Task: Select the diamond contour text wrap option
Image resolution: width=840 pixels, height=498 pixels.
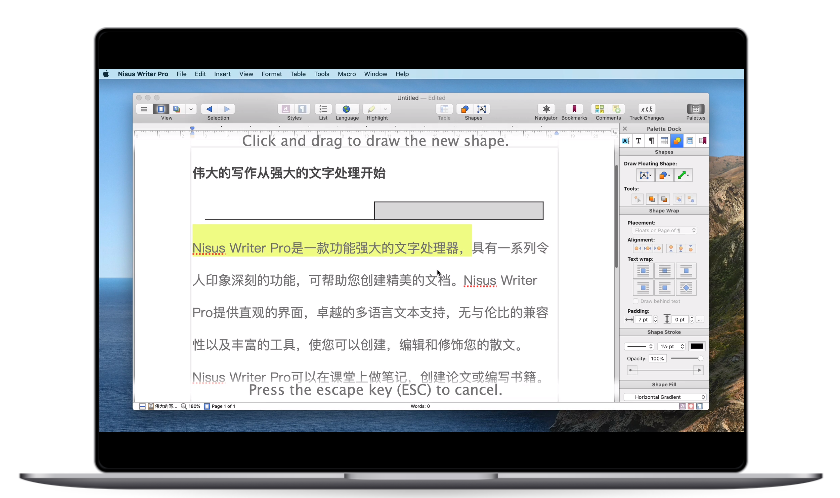Action: click(x=686, y=288)
